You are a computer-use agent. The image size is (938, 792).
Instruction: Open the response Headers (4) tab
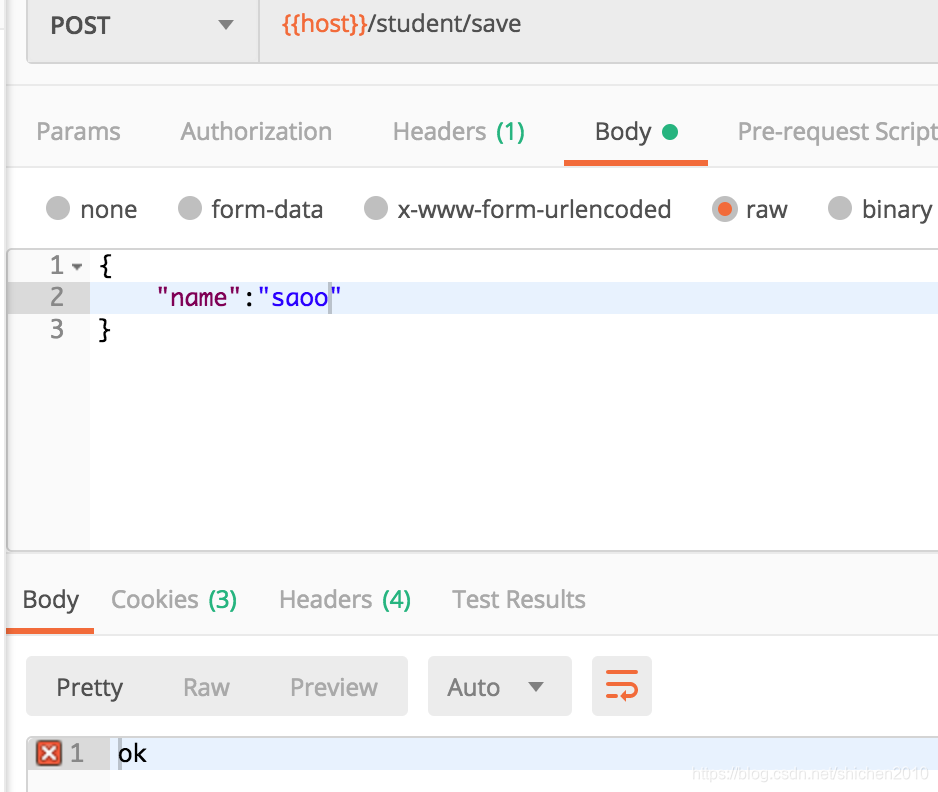point(345,600)
